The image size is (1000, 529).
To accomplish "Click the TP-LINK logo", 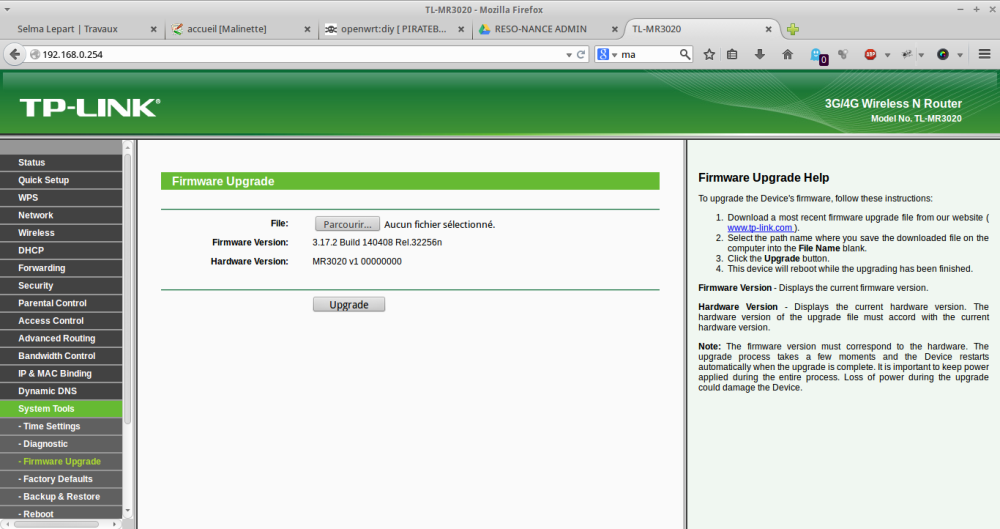I will pyautogui.click(x=90, y=107).
